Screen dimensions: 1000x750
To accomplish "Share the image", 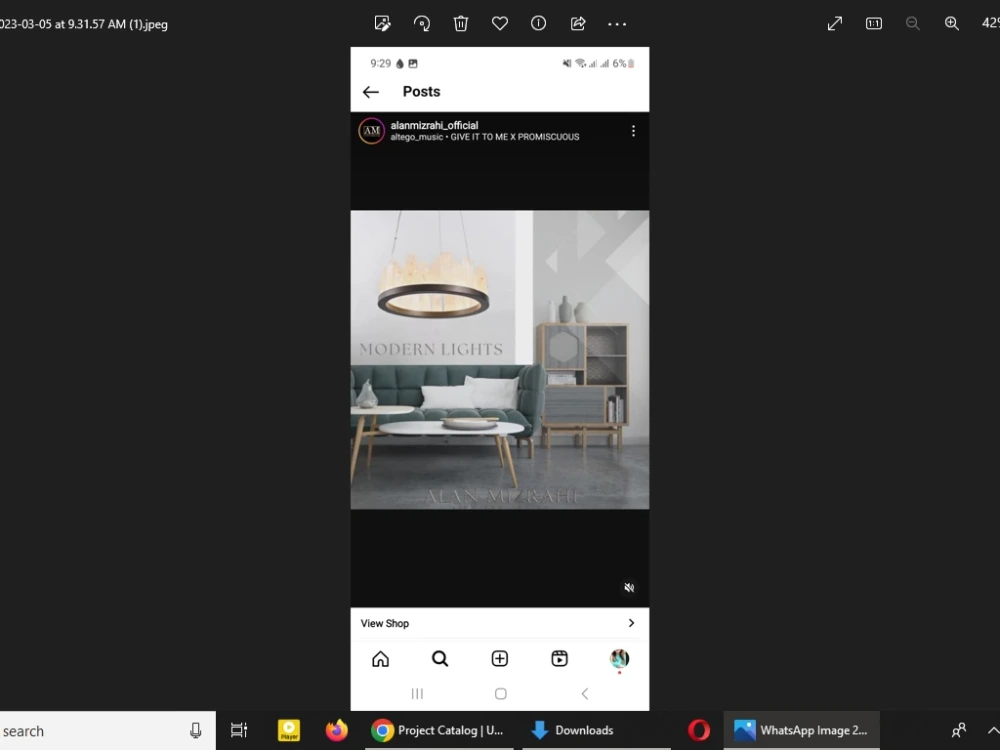I will tap(578, 24).
